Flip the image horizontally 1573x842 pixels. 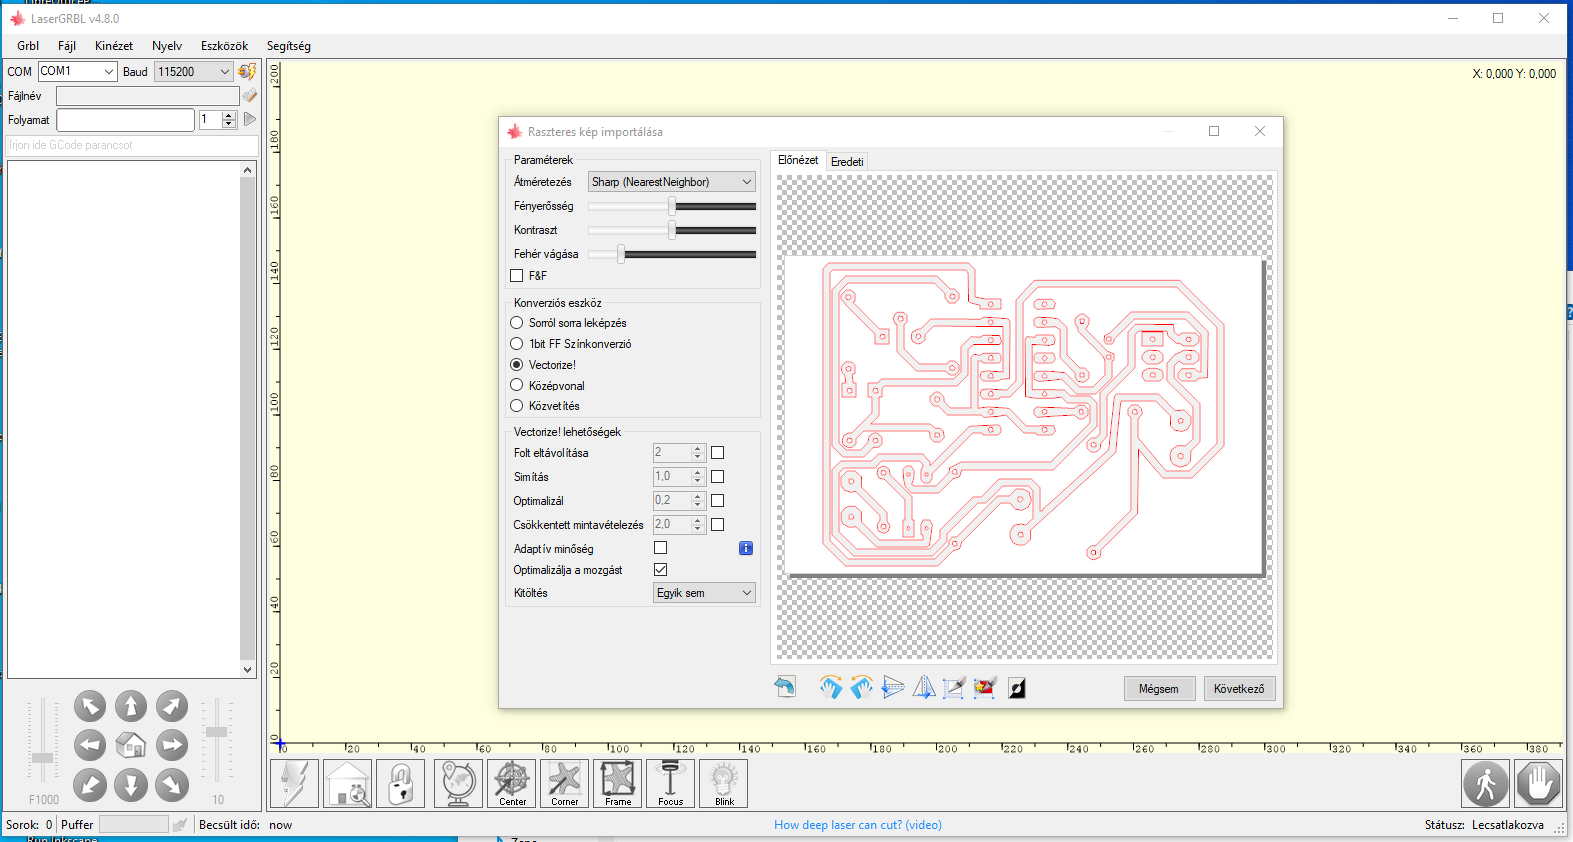pyautogui.click(x=924, y=688)
